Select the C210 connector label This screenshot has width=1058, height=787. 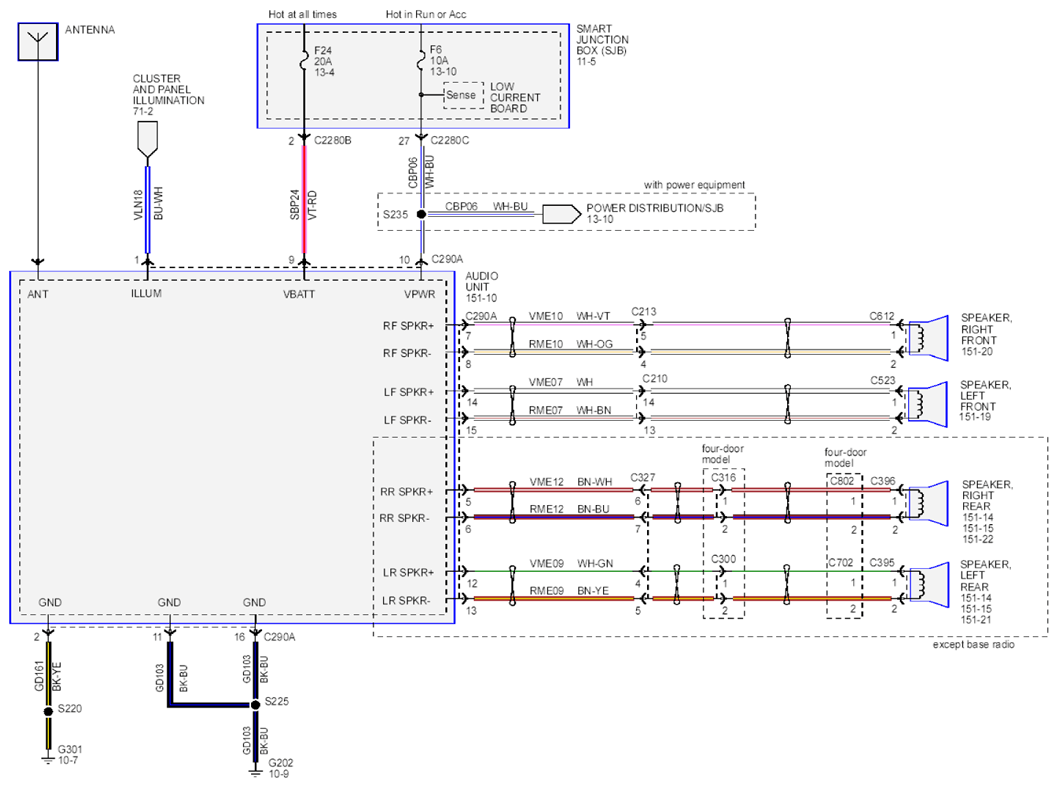[x=655, y=379]
